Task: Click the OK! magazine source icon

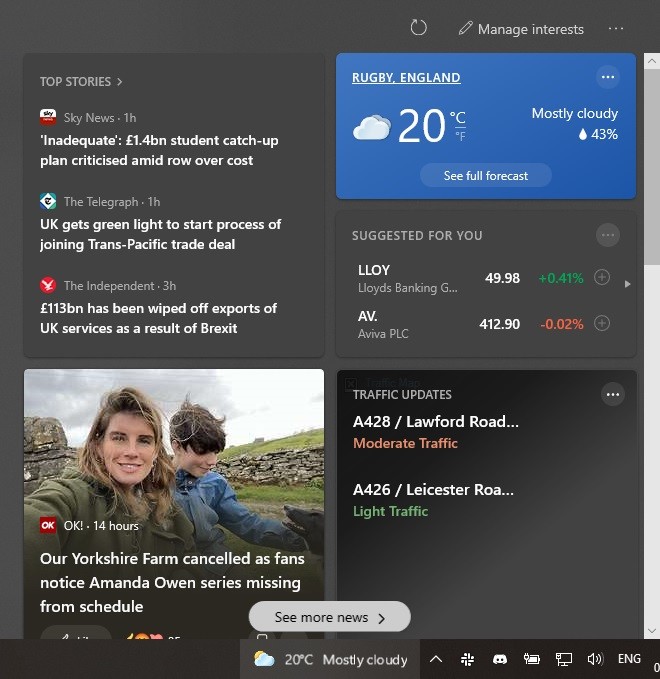Action: pyautogui.click(x=48, y=525)
